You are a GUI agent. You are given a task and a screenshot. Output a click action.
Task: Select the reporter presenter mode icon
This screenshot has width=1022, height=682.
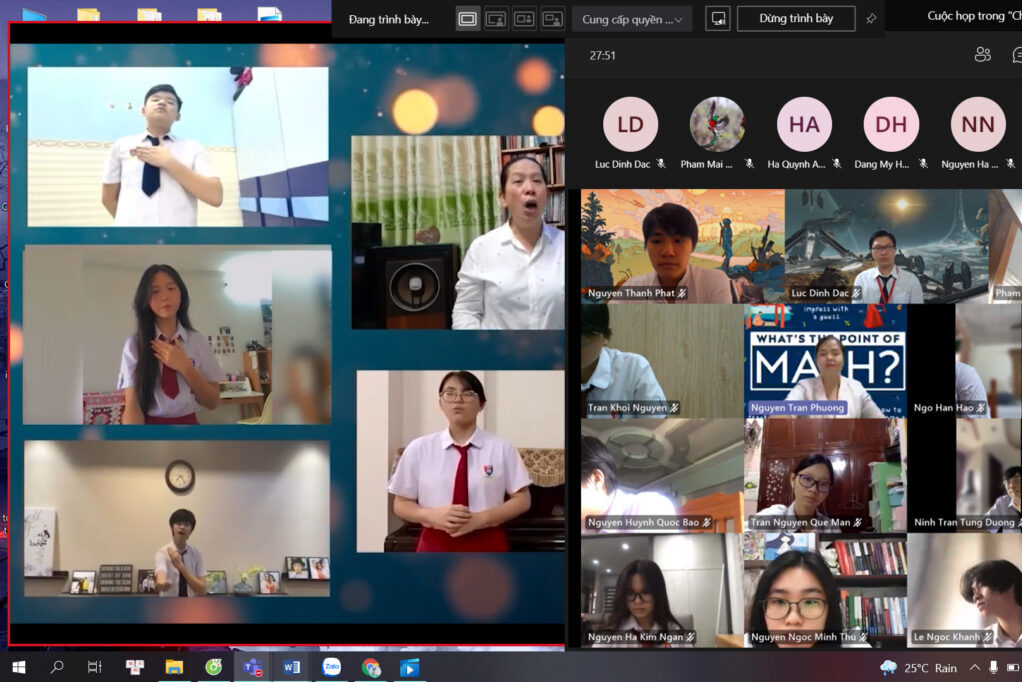(553, 19)
